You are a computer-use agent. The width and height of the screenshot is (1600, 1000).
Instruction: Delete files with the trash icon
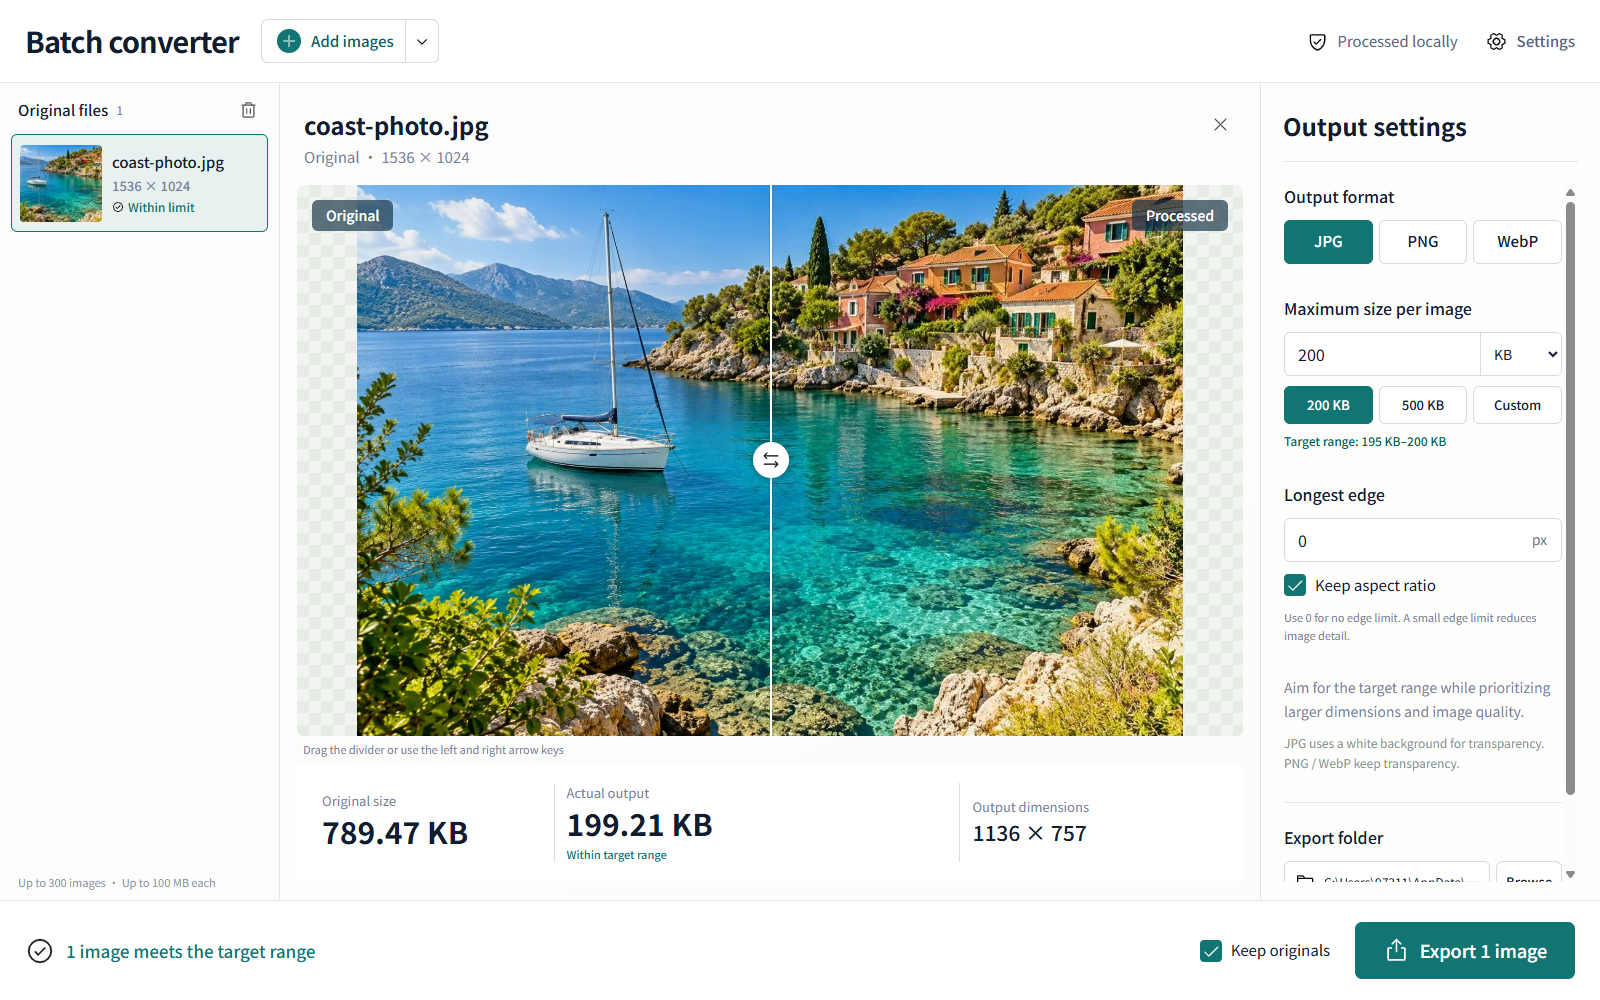click(249, 110)
